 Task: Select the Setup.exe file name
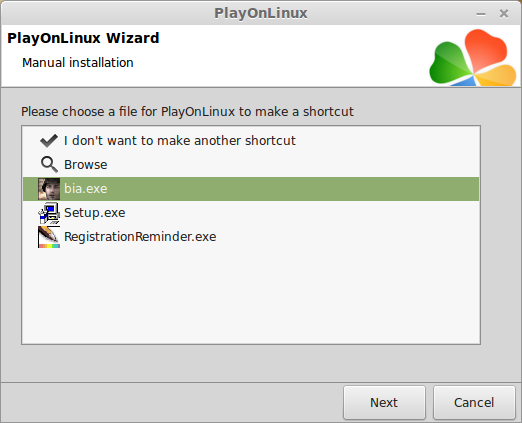[x=95, y=213]
